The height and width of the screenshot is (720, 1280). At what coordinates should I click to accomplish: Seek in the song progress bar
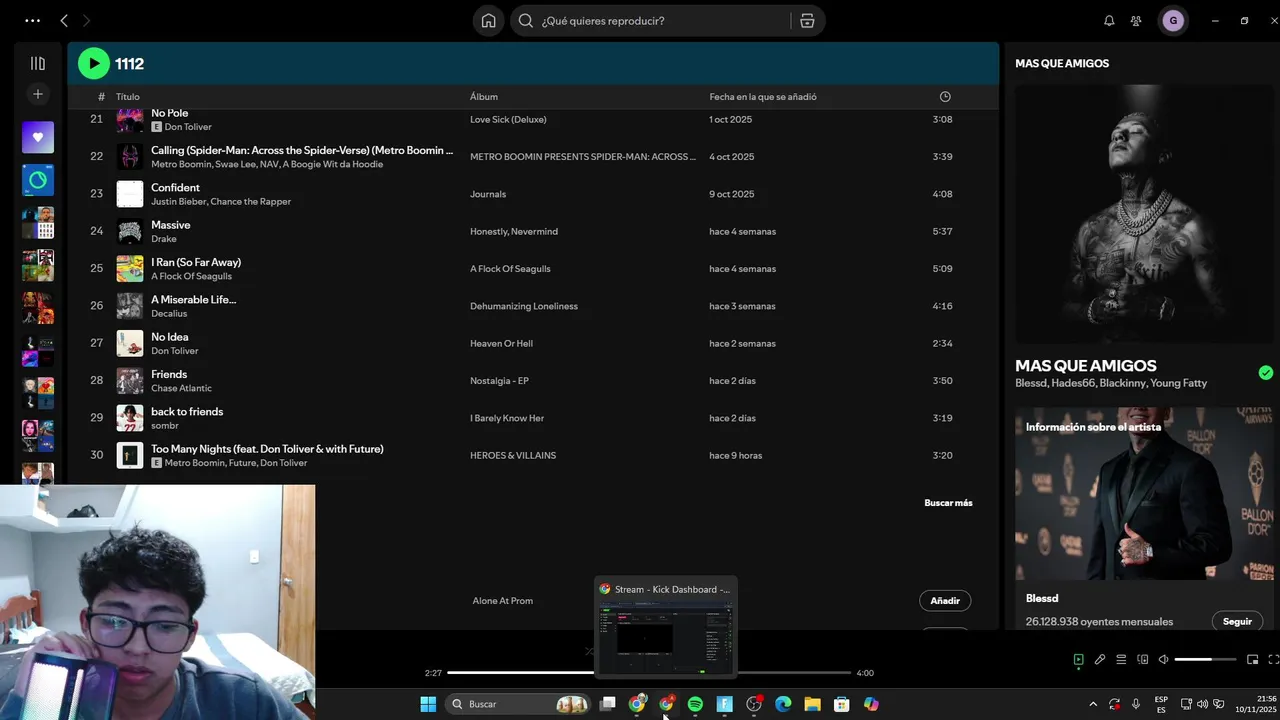coord(648,673)
